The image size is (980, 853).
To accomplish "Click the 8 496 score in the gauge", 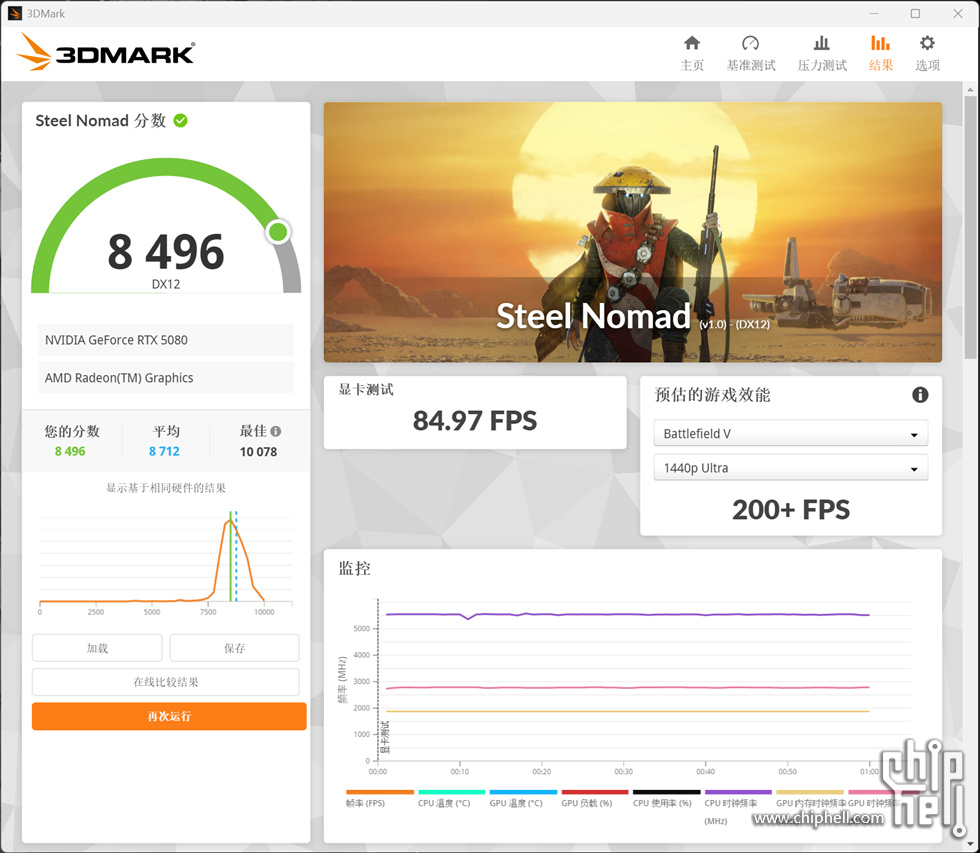I will (166, 252).
